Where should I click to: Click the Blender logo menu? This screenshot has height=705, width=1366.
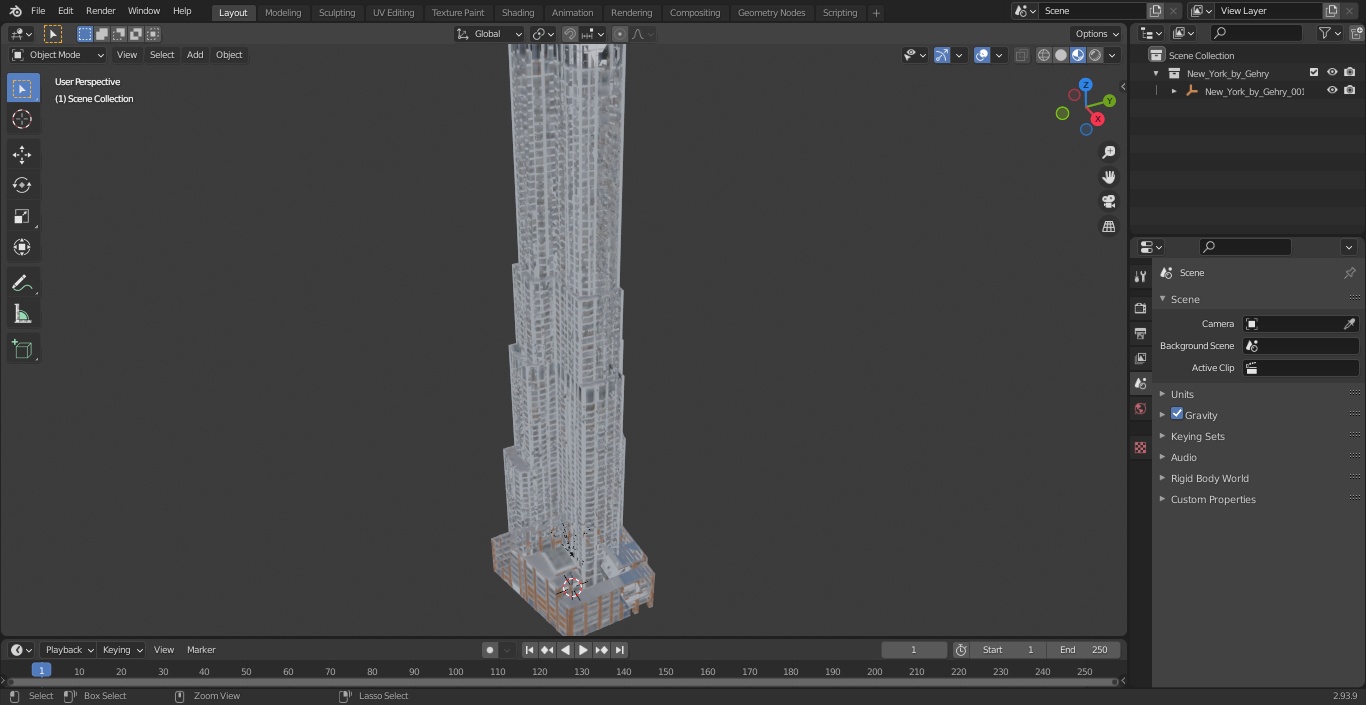[x=16, y=11]
